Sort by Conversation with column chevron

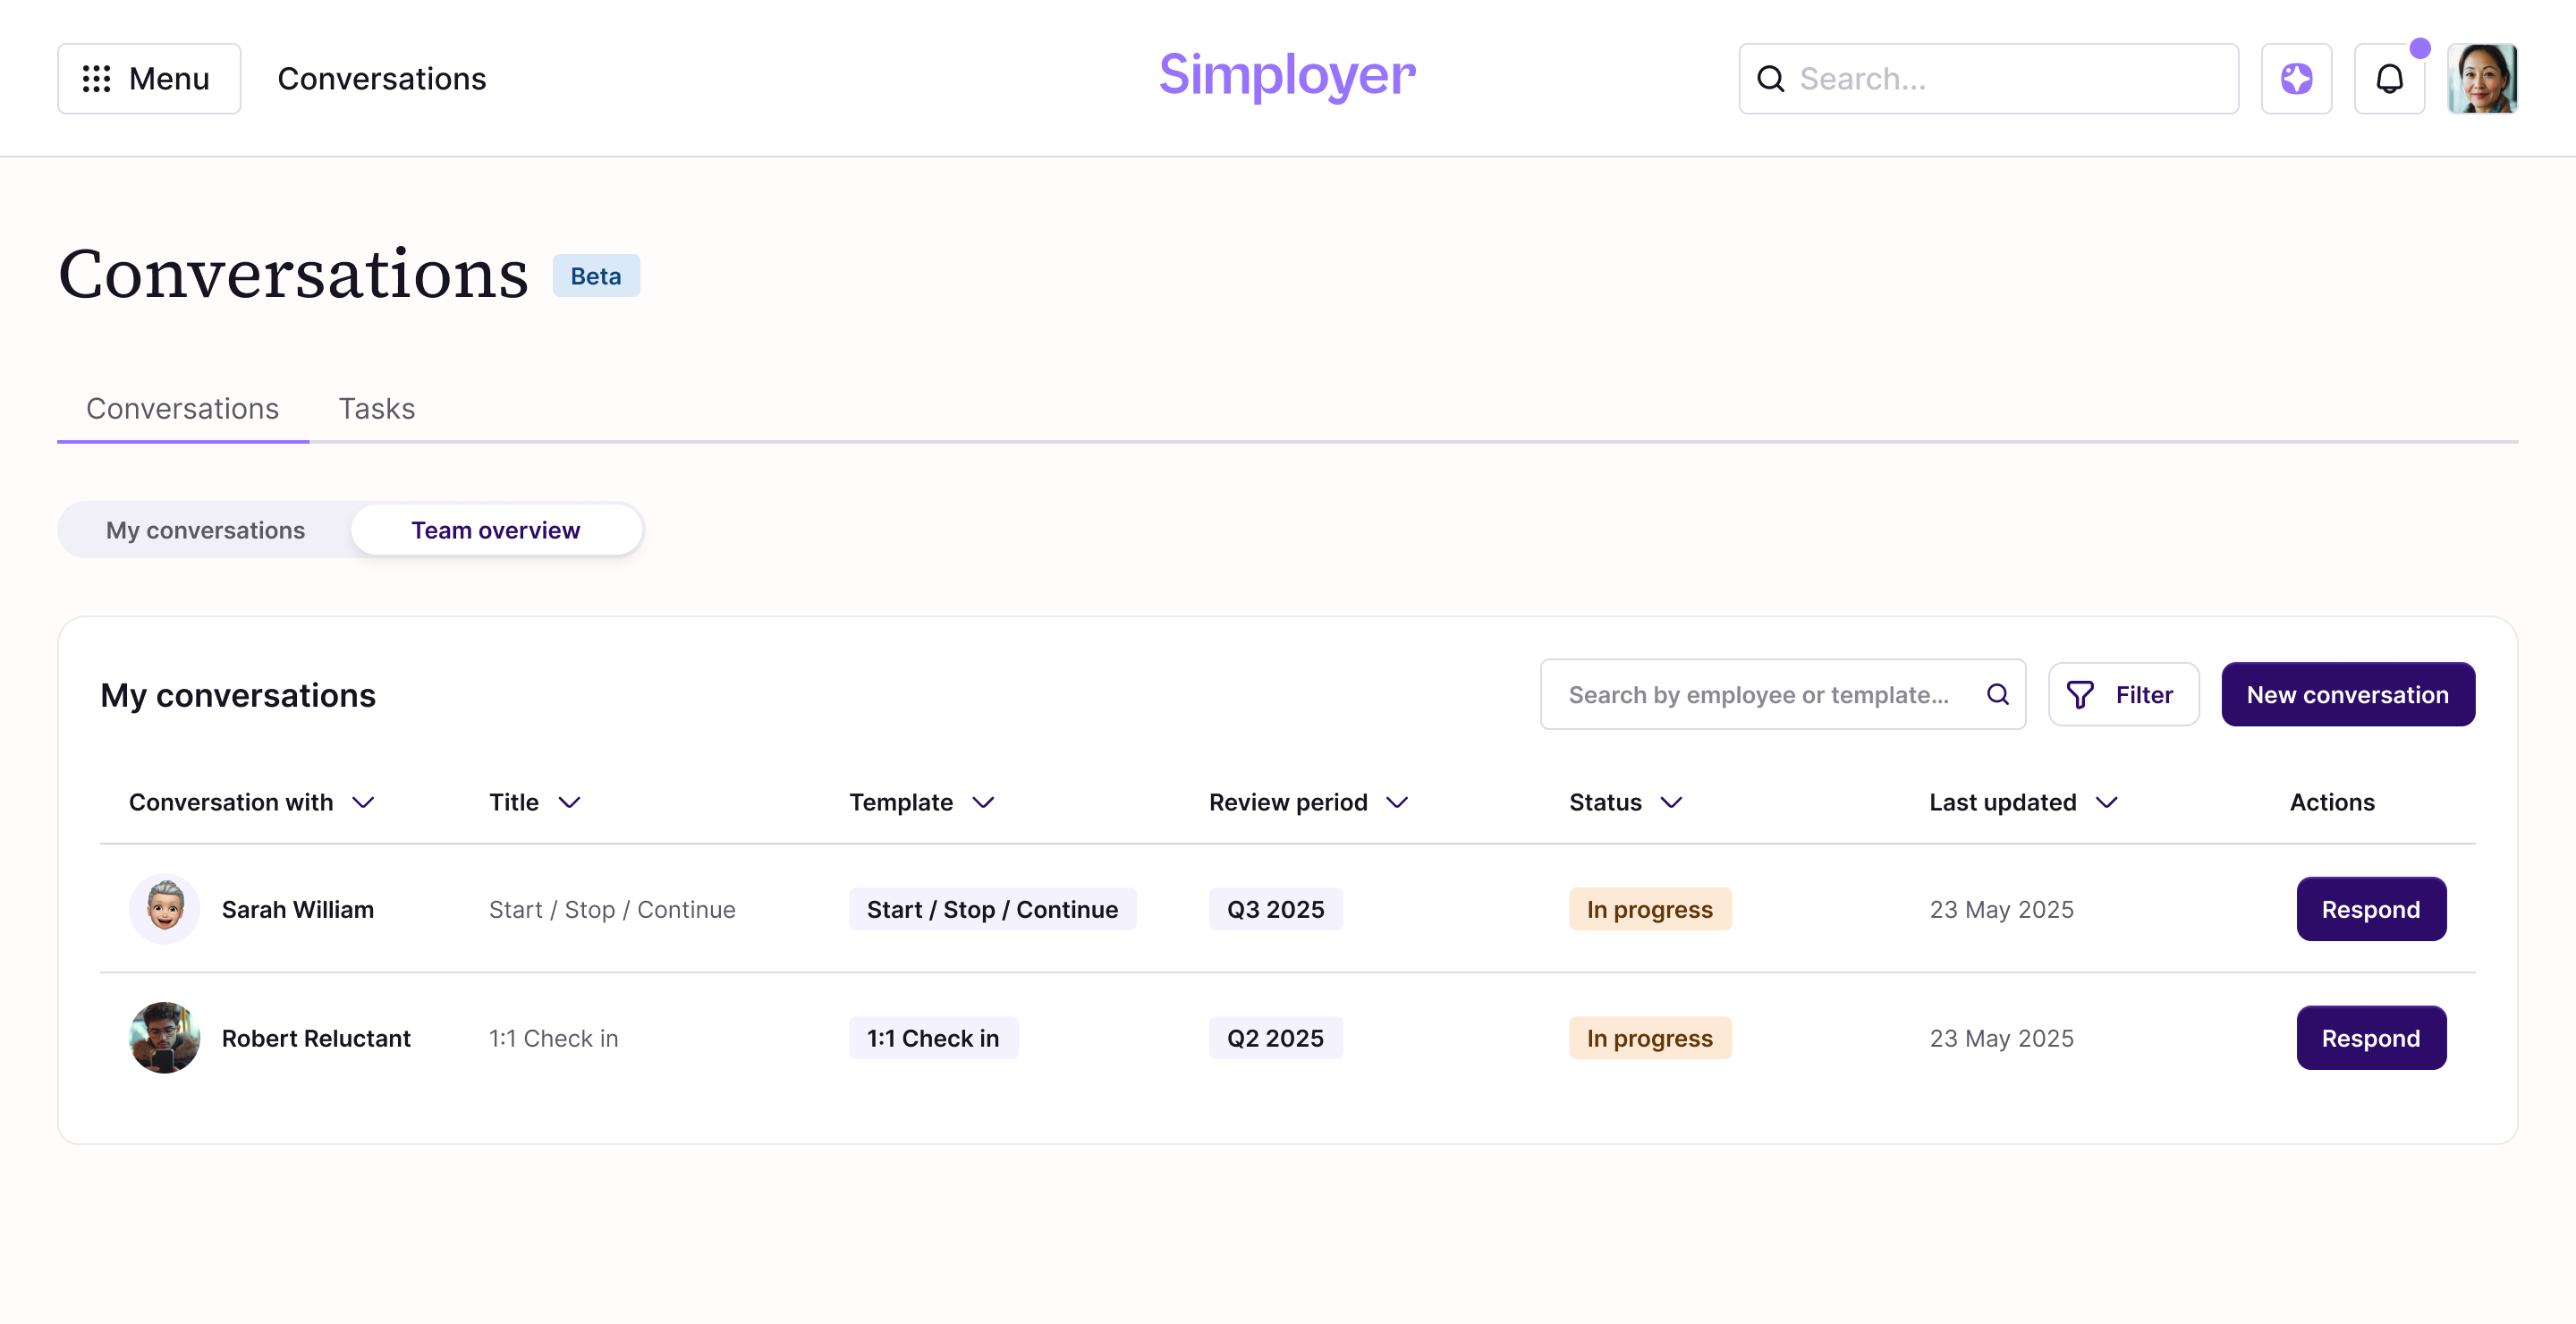[363, 802]
